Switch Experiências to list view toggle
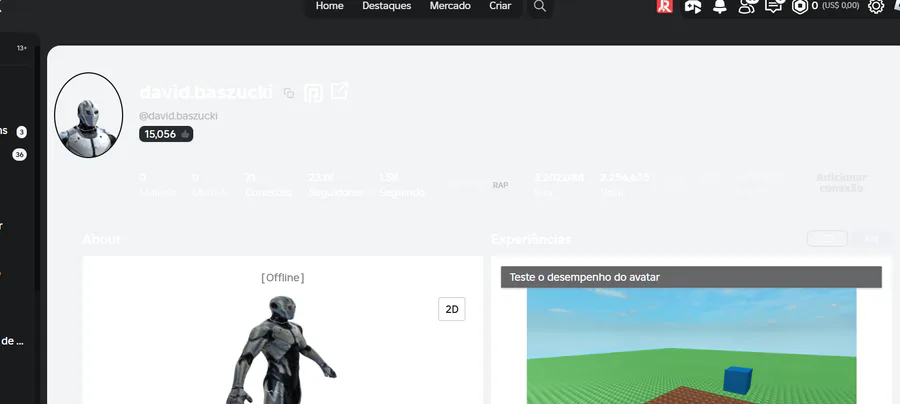The image size is (900, 404). (x=827, y=239)
